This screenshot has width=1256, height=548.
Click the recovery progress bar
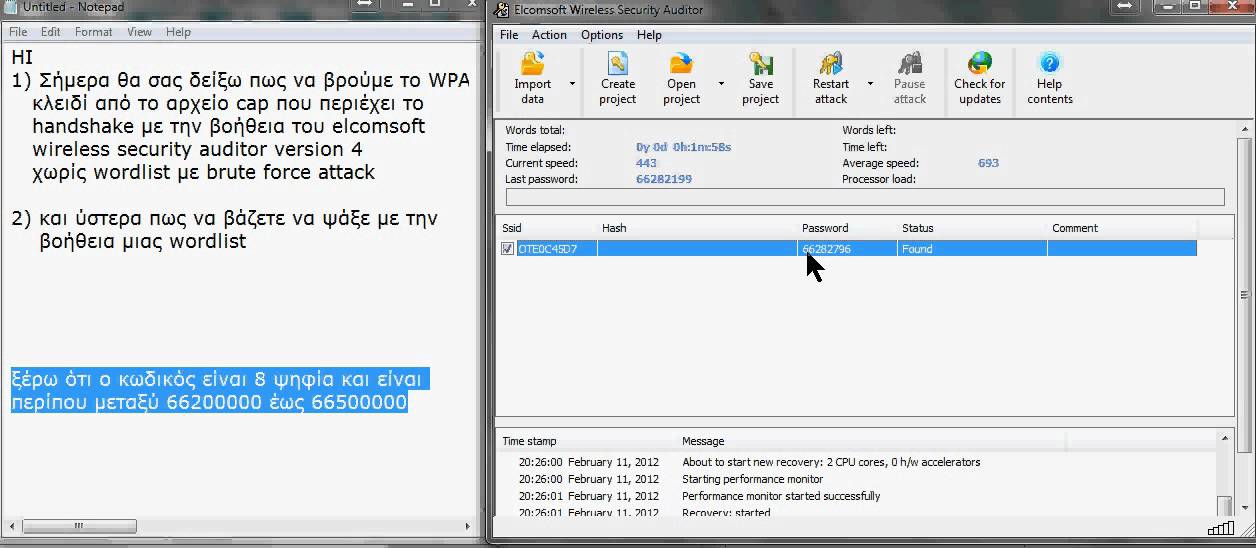(865, 197)
